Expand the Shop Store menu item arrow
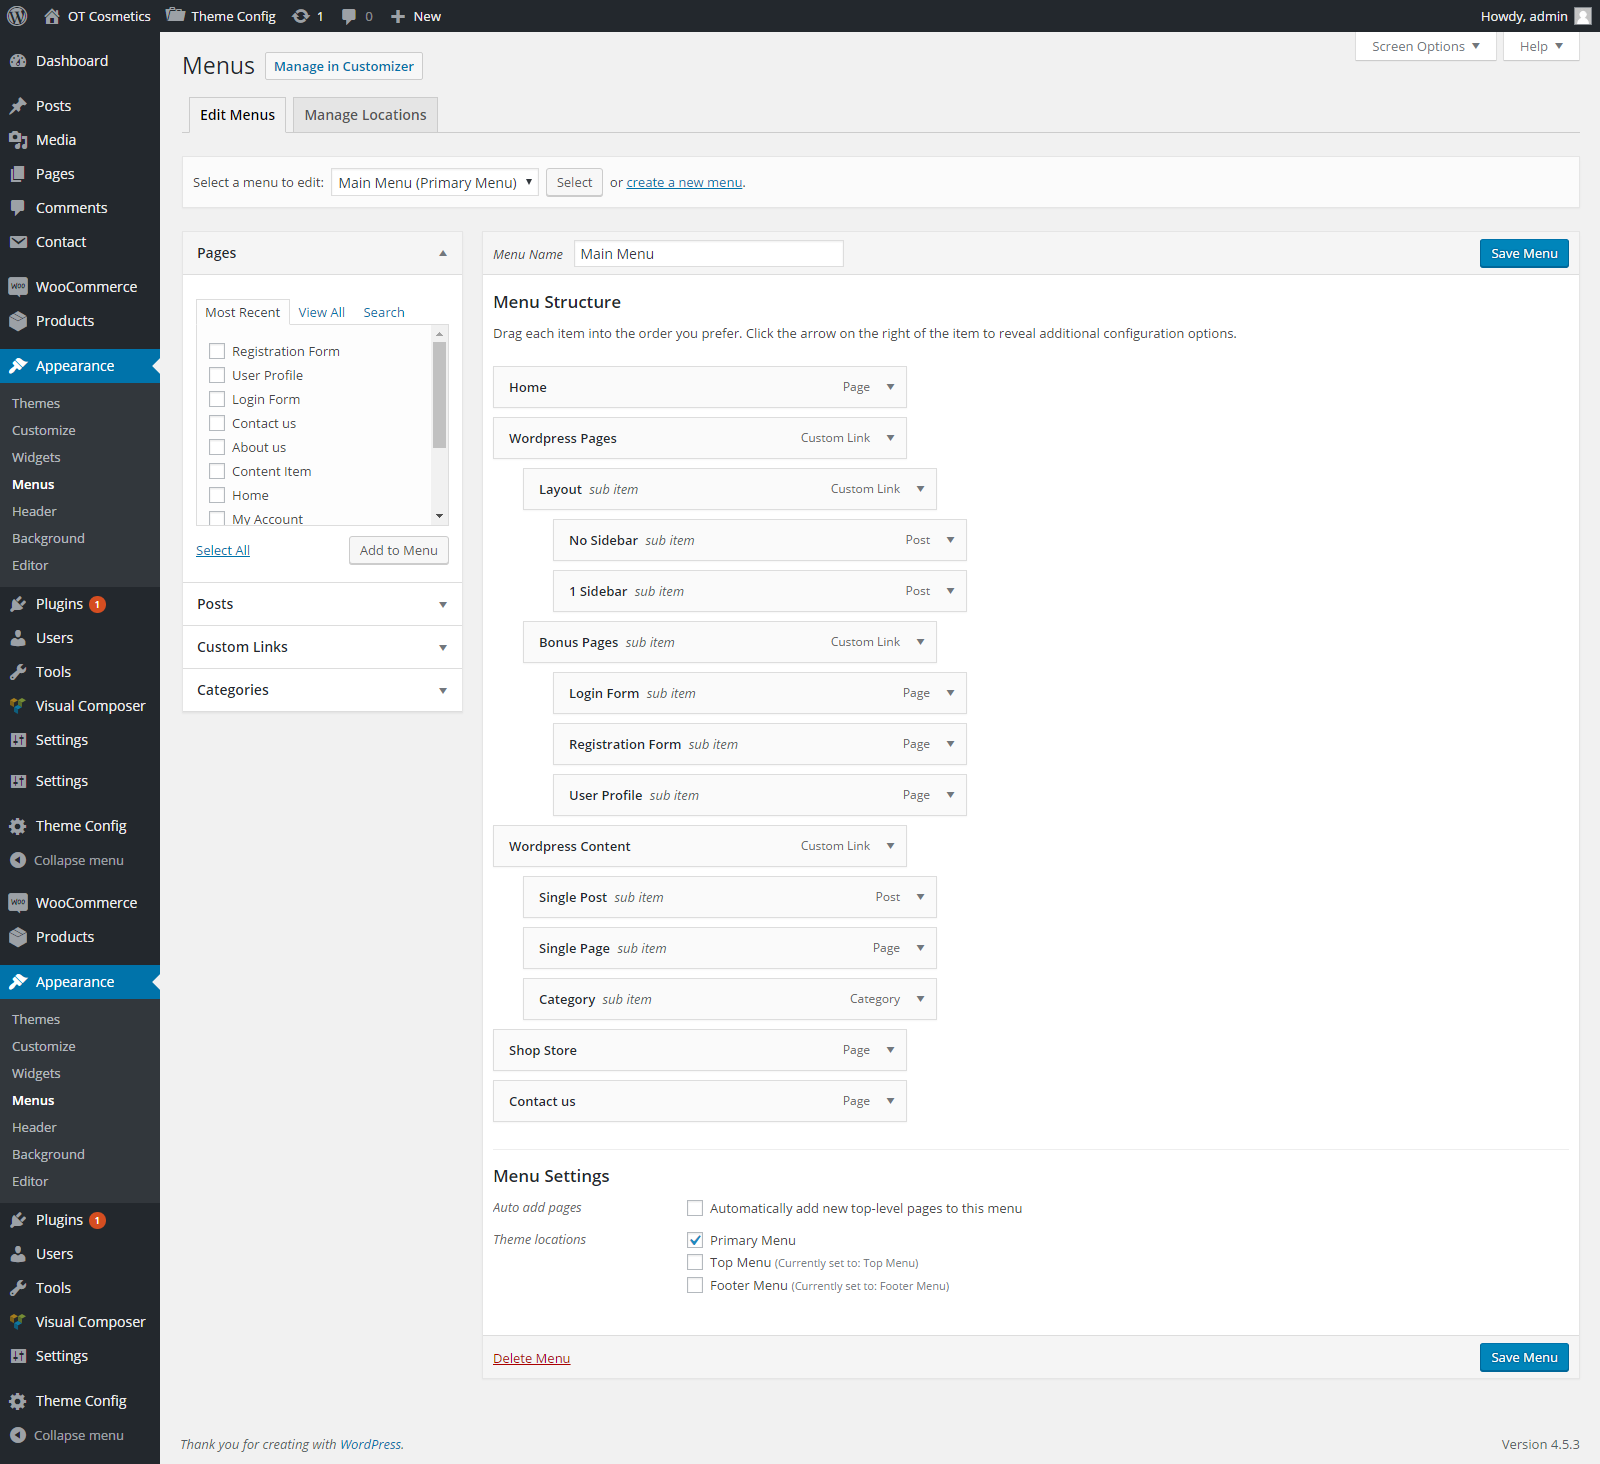Viewport: 1600px width, 1464px height. (890, 1050)
